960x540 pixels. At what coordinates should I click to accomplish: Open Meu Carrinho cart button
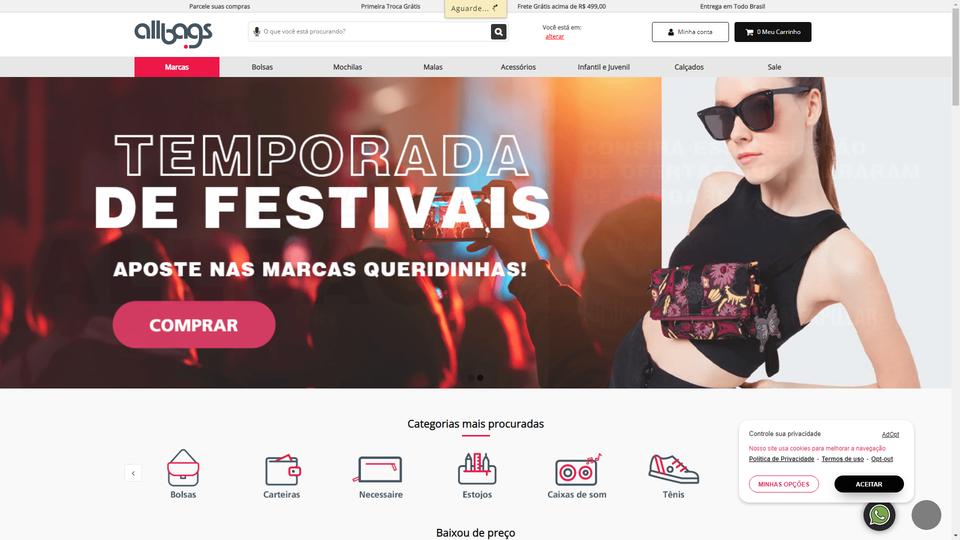click(773, 32)
